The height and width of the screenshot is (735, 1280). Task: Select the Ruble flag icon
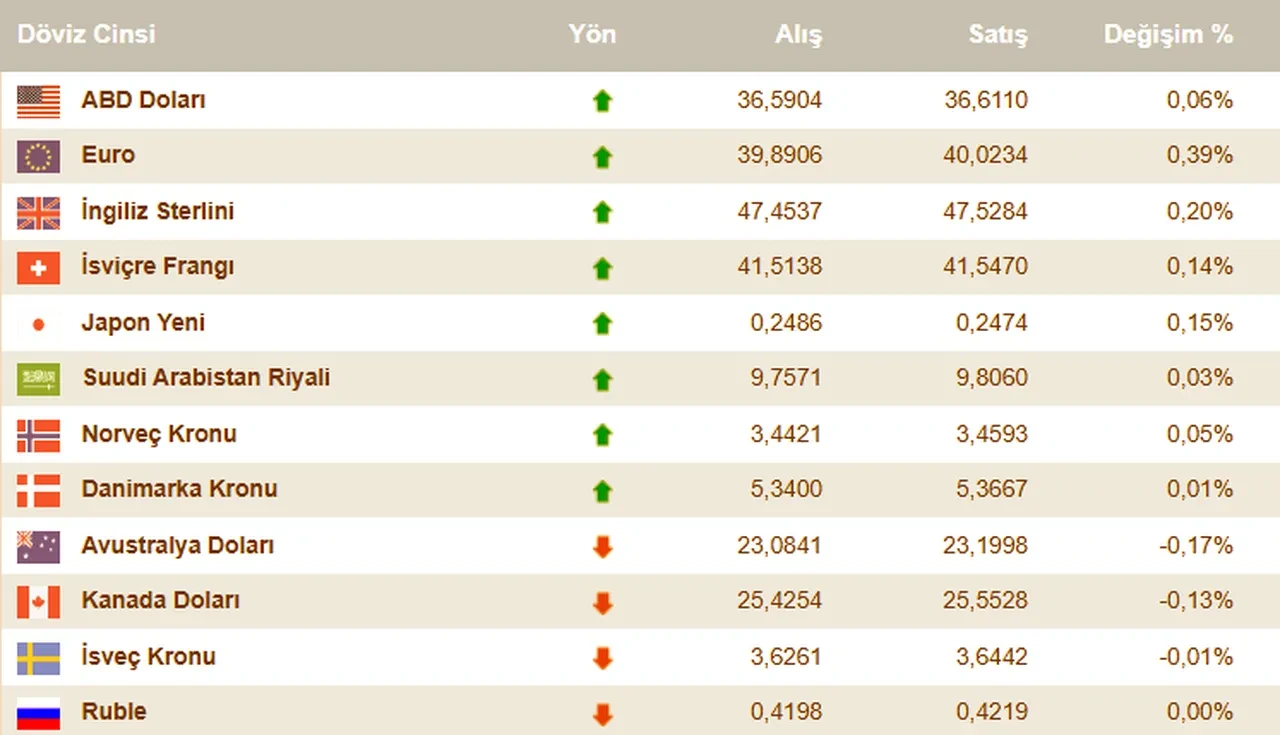(38, 712)
